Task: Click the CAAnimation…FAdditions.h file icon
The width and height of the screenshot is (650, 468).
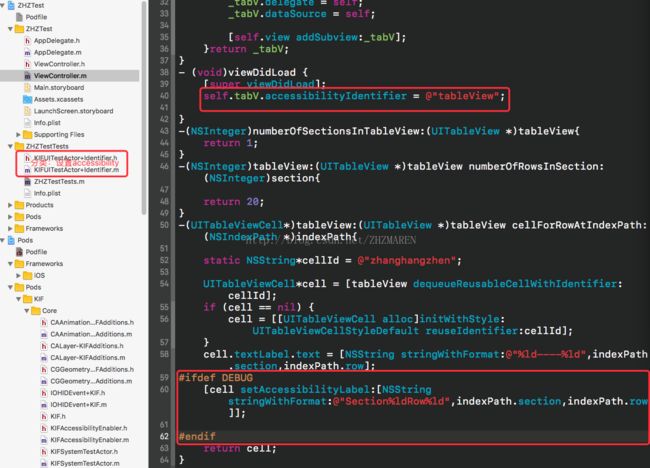Action: pos(44,323)
